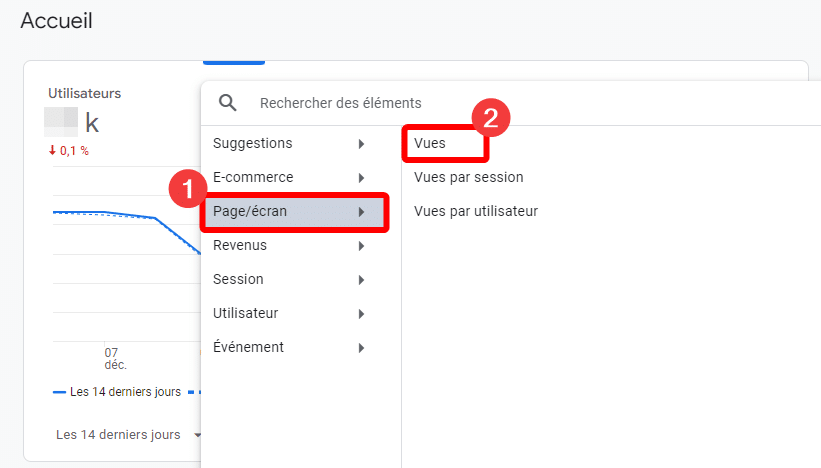
Task: Open the Session category
Action: tap(238, 280)
